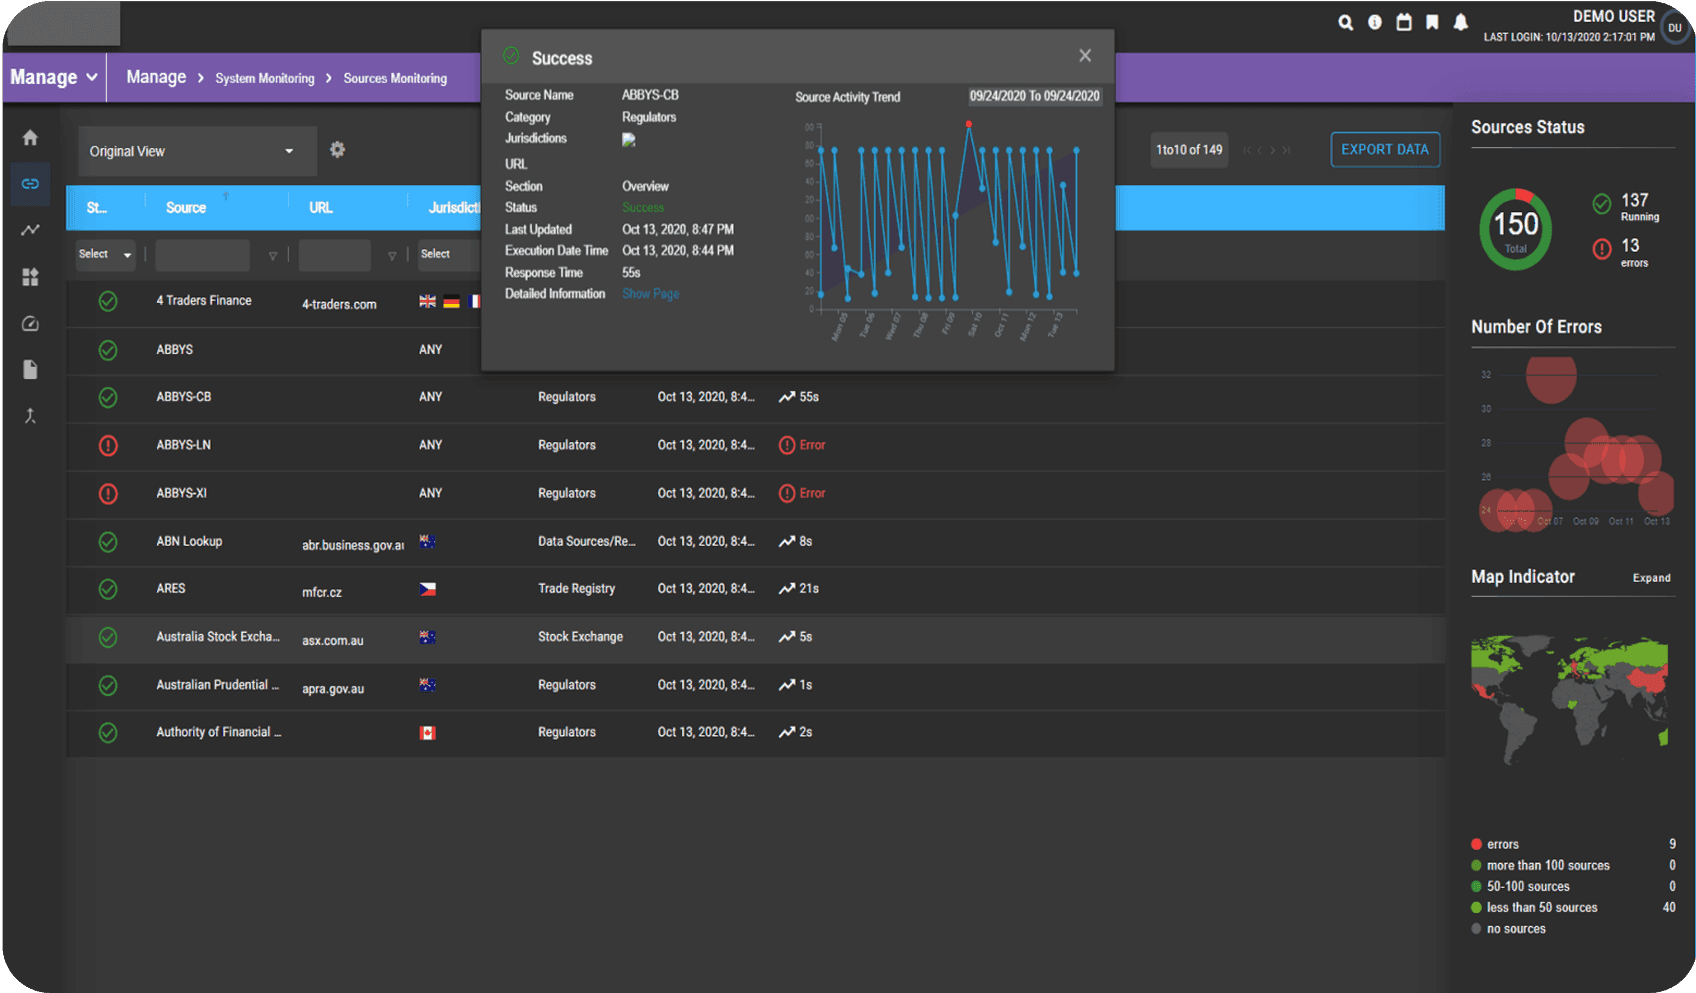Viewport: 1696px width, 993px height.
Task: Click the home icon in left sidebar
Action: point(30,138)
